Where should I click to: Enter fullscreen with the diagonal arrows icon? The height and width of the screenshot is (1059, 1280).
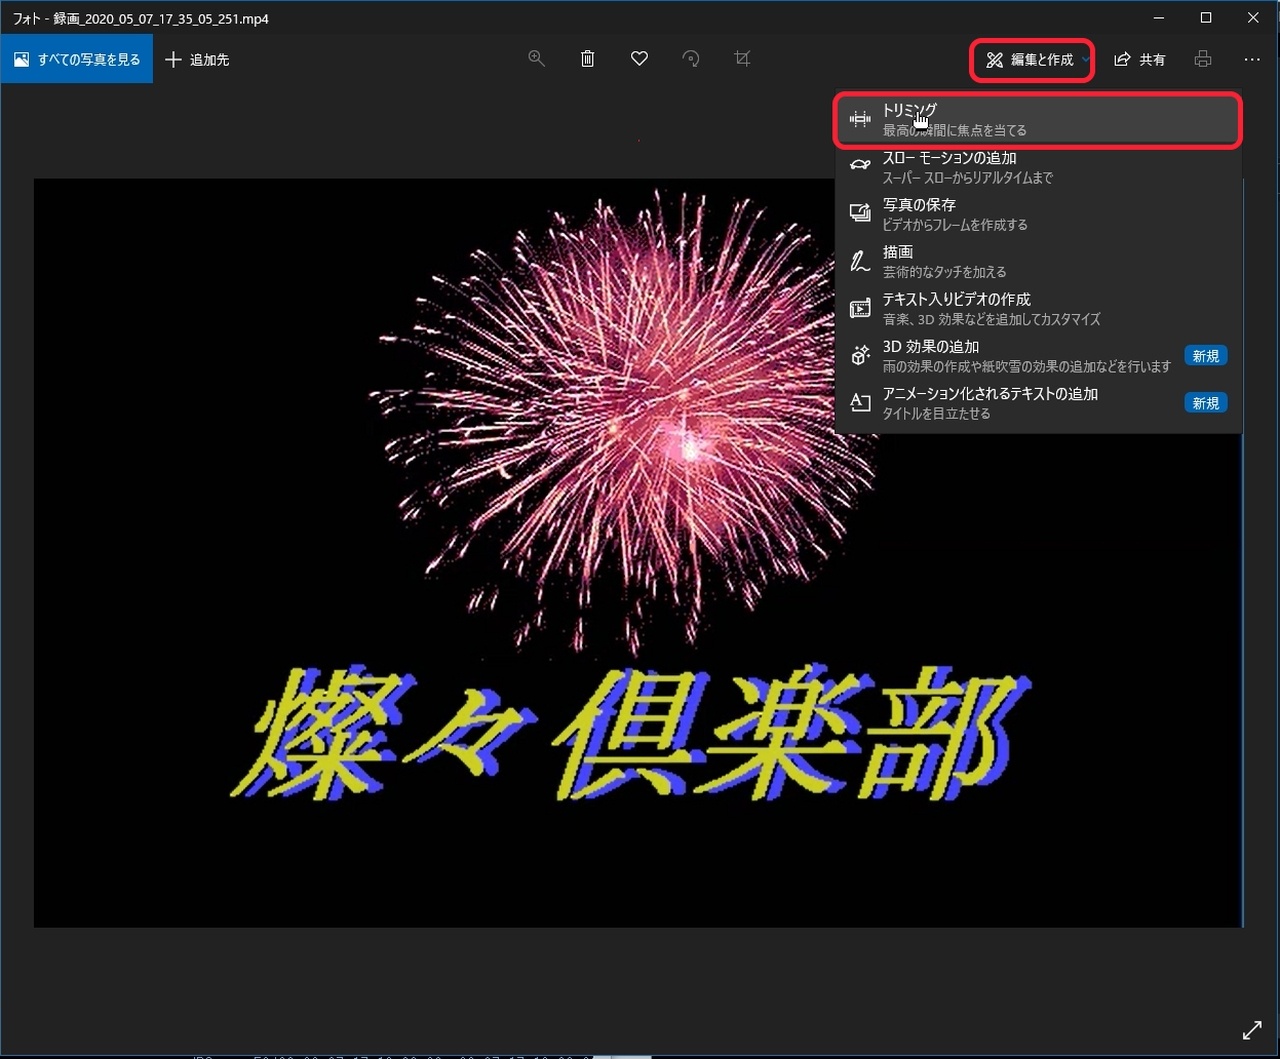pyautogui.click(x=1251, y=1030)
